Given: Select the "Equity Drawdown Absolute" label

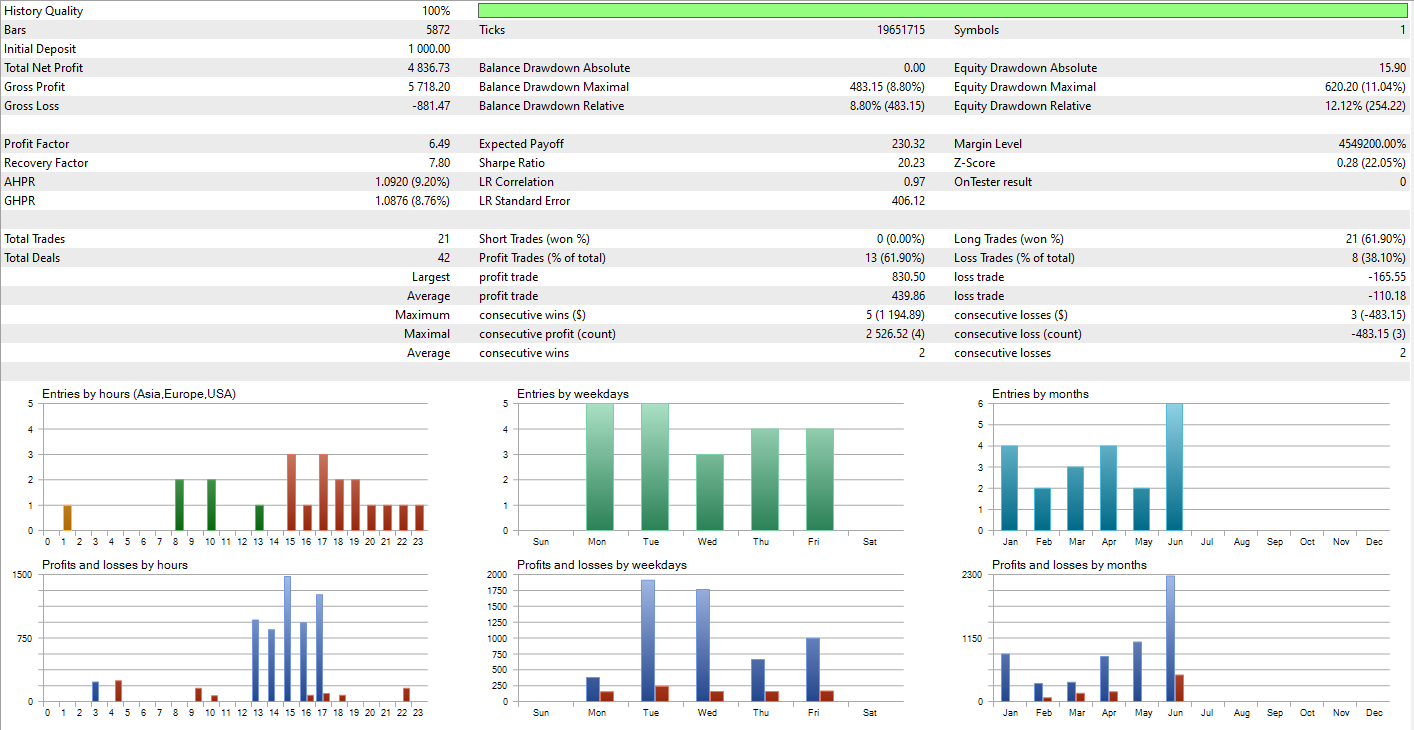Looking at the screenshot, I should [x=1025, y=68].
